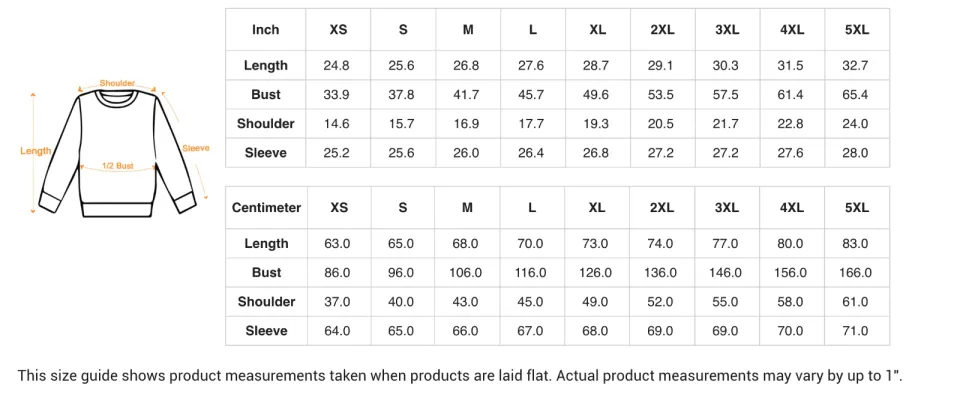Click the 166.0 bust value for 5XL

point(856,273)
